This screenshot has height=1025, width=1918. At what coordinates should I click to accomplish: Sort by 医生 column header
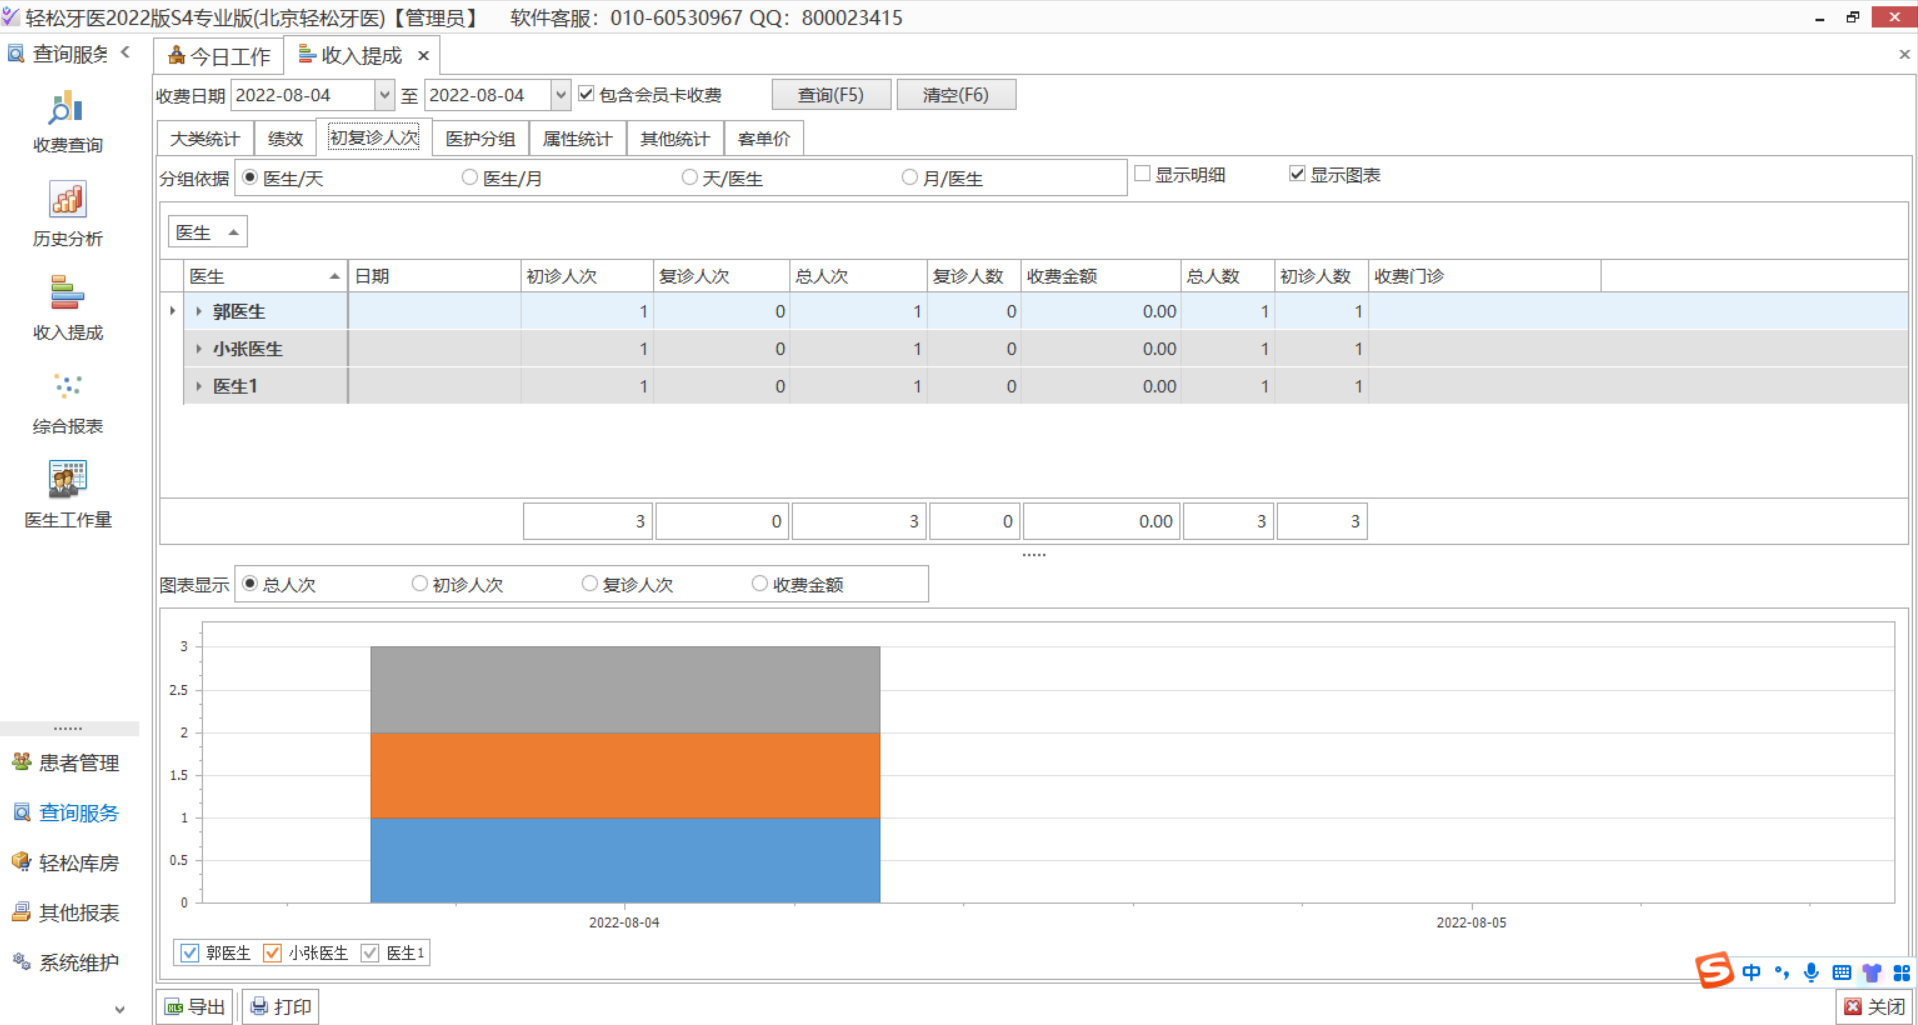point(265,276)
